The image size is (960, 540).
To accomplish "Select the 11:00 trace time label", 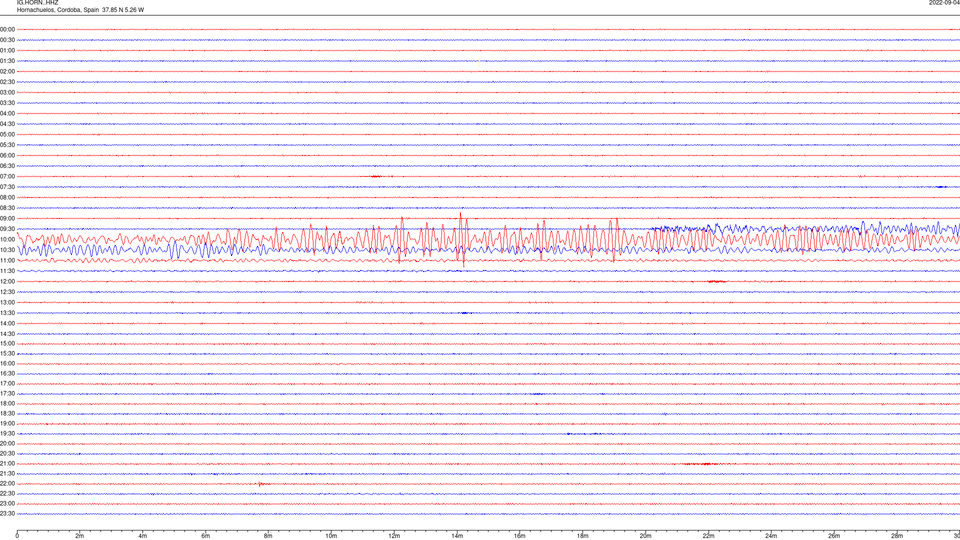I will pos(7,261).
